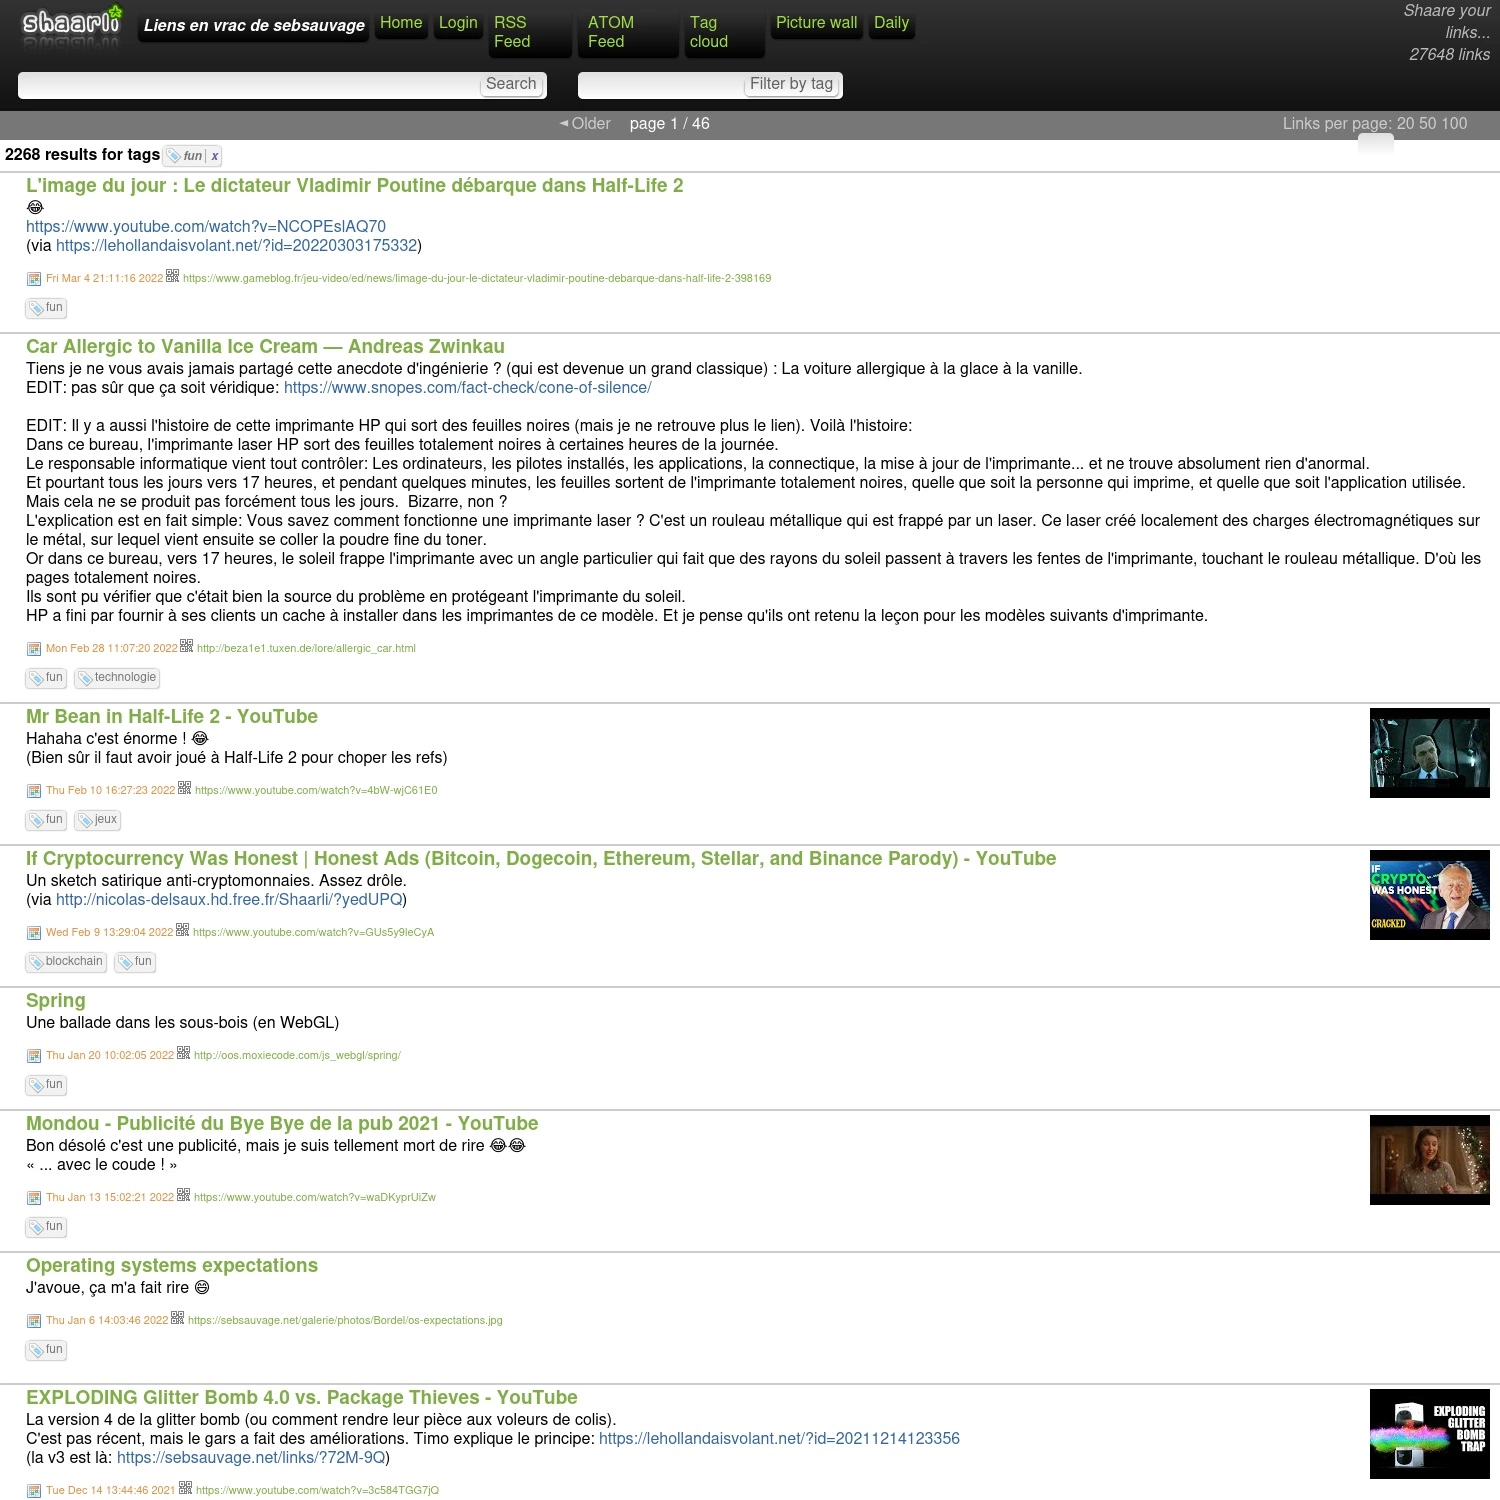Click fun tag under Operating systems expectations

46,1350
